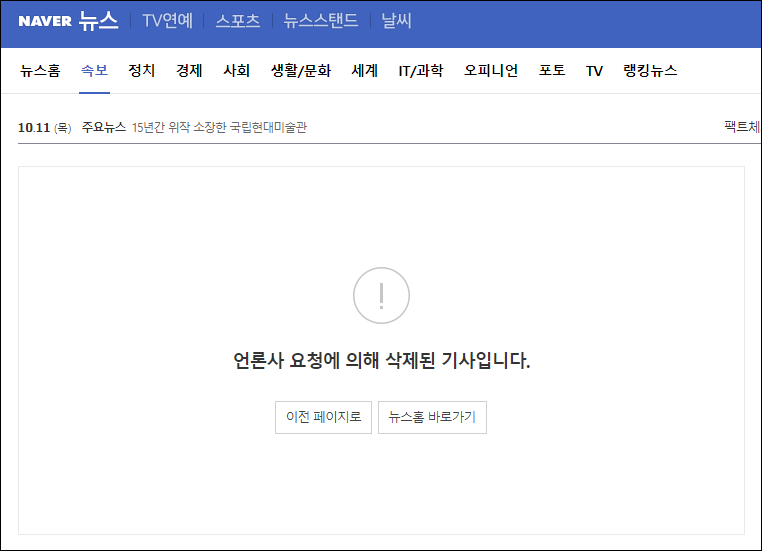Open 뉴스스탠드 in header
This screenshot has height=551, width=762.
coord(321,21)
